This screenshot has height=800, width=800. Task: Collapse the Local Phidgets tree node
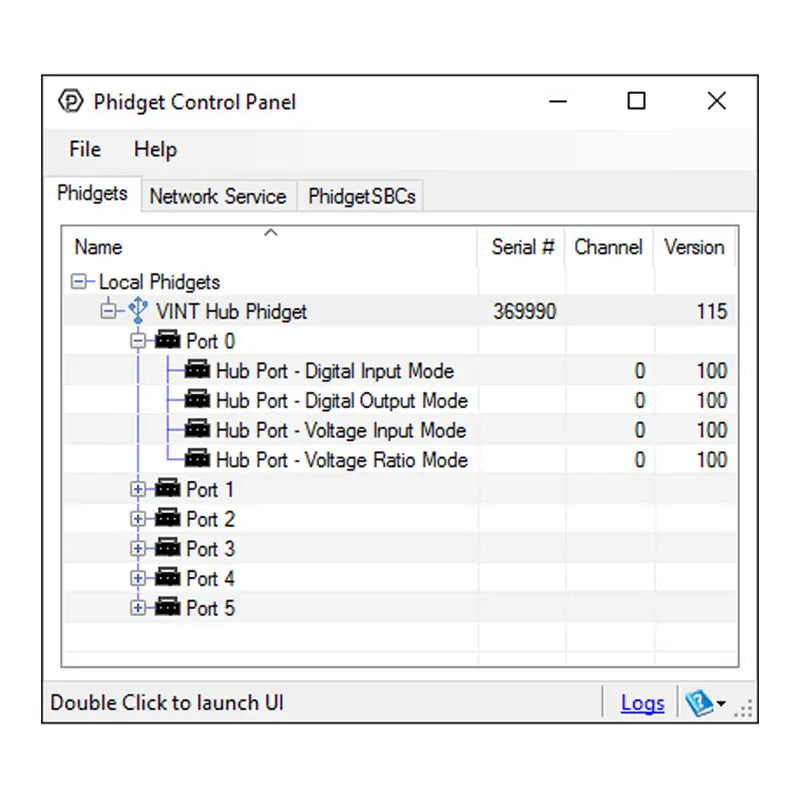79,281
